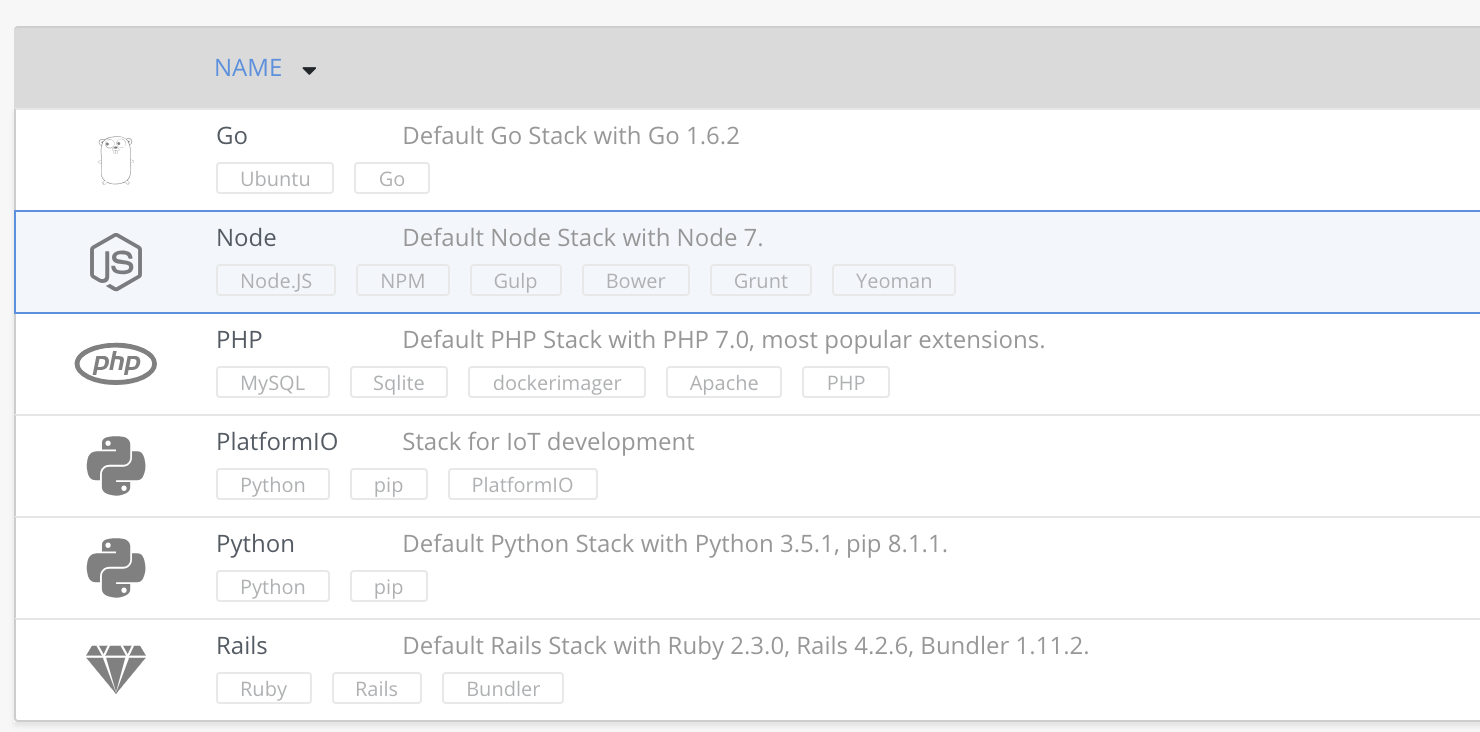Click the pip tag in Python row
Viewport: 1480px width, 732px height.
[x=389, y=587]
